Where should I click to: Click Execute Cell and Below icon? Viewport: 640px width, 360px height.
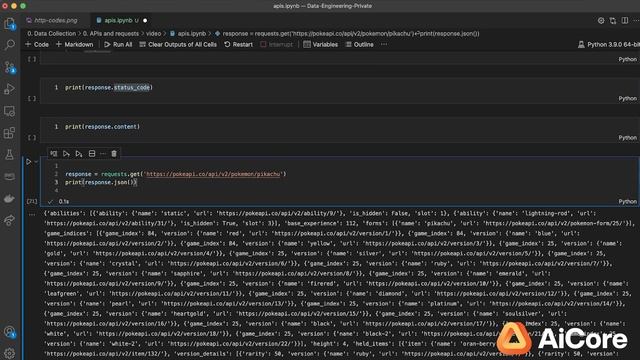pos(79,154)
